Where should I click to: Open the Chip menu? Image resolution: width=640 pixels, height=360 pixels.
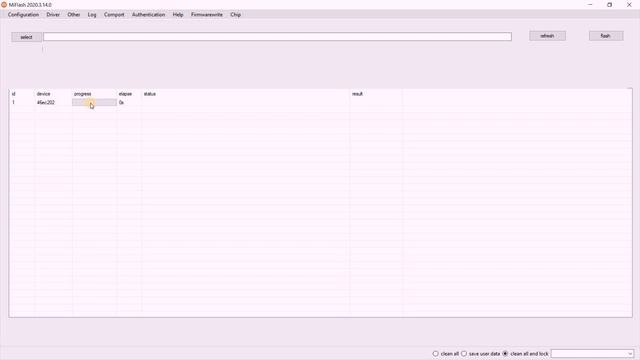236,15
